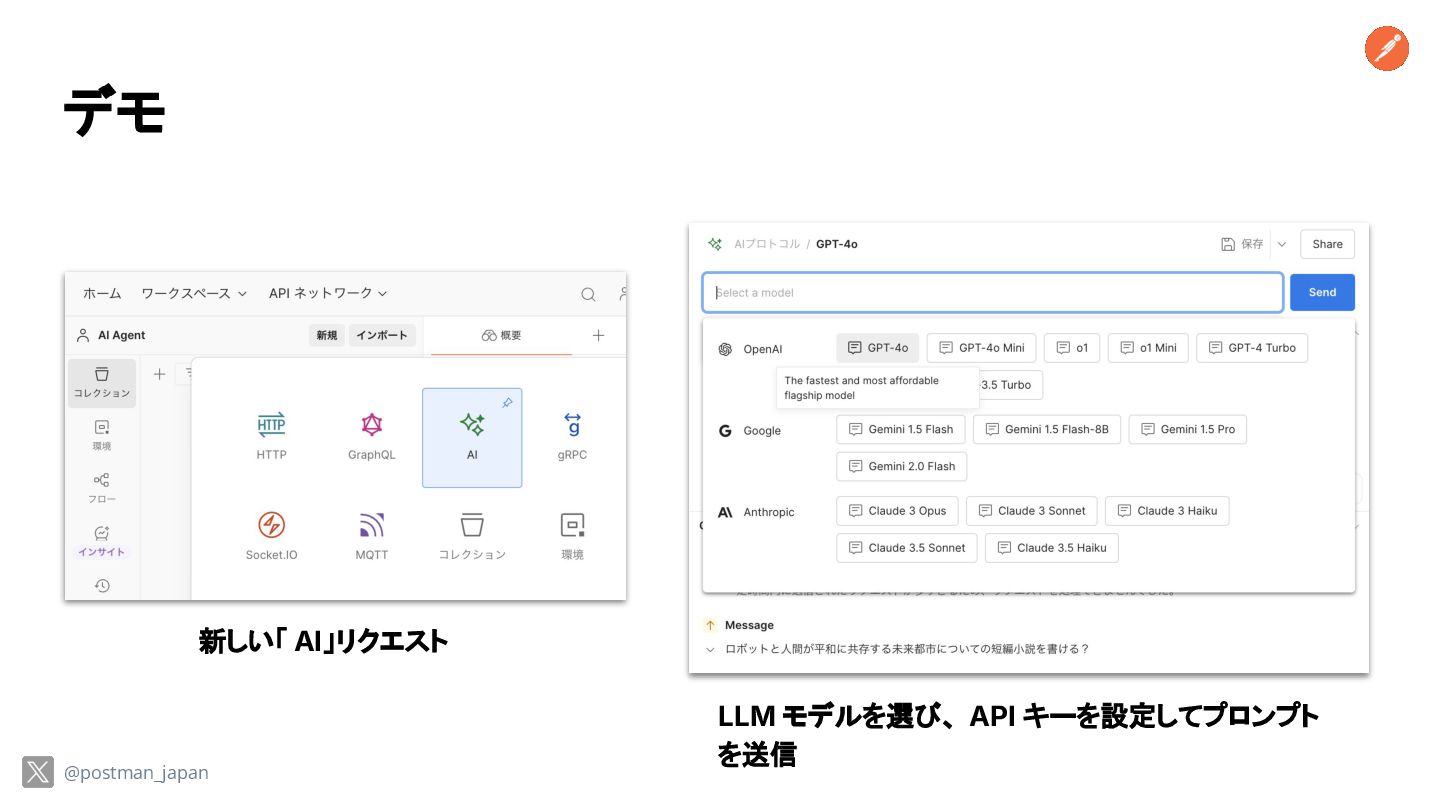This screenshot has height=810, width=1440.
Task: Create a new 環境 from the tile grid
Action: (x=572, y=534)
